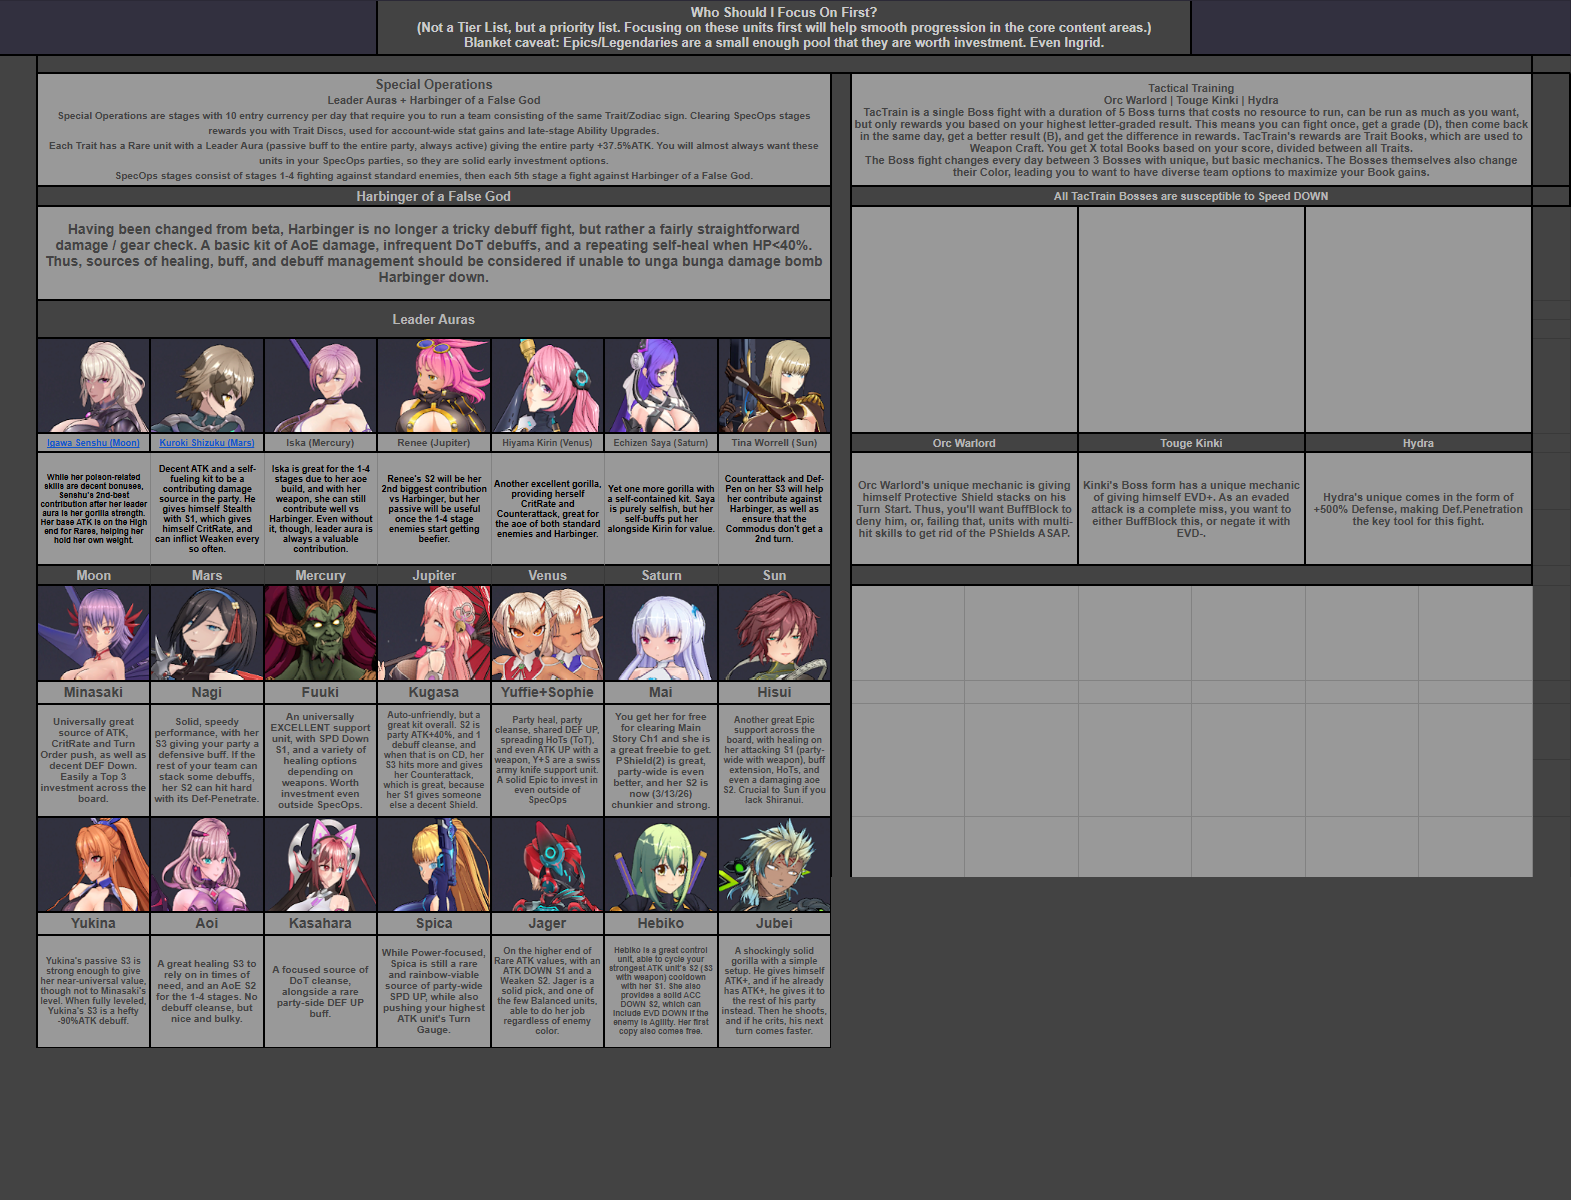The width and height of the screenshot is (1571, 1200).
Task: Select the Saturn column header
Action: (x=661, y=575)
